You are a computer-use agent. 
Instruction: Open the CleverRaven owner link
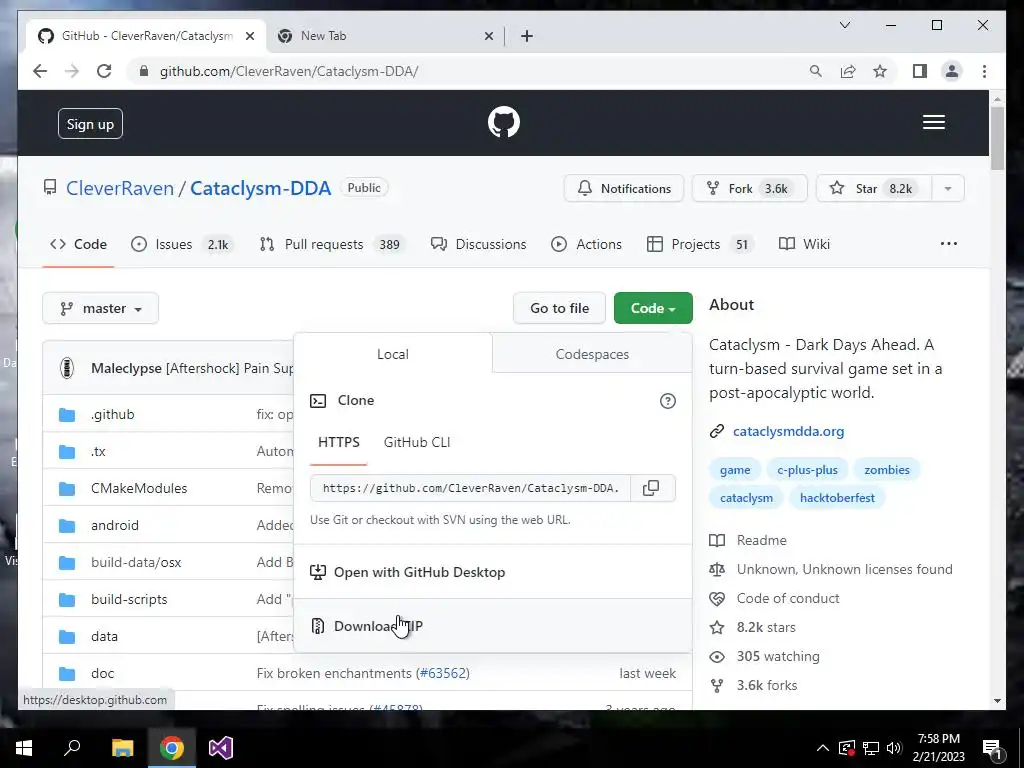pos(120,188)
